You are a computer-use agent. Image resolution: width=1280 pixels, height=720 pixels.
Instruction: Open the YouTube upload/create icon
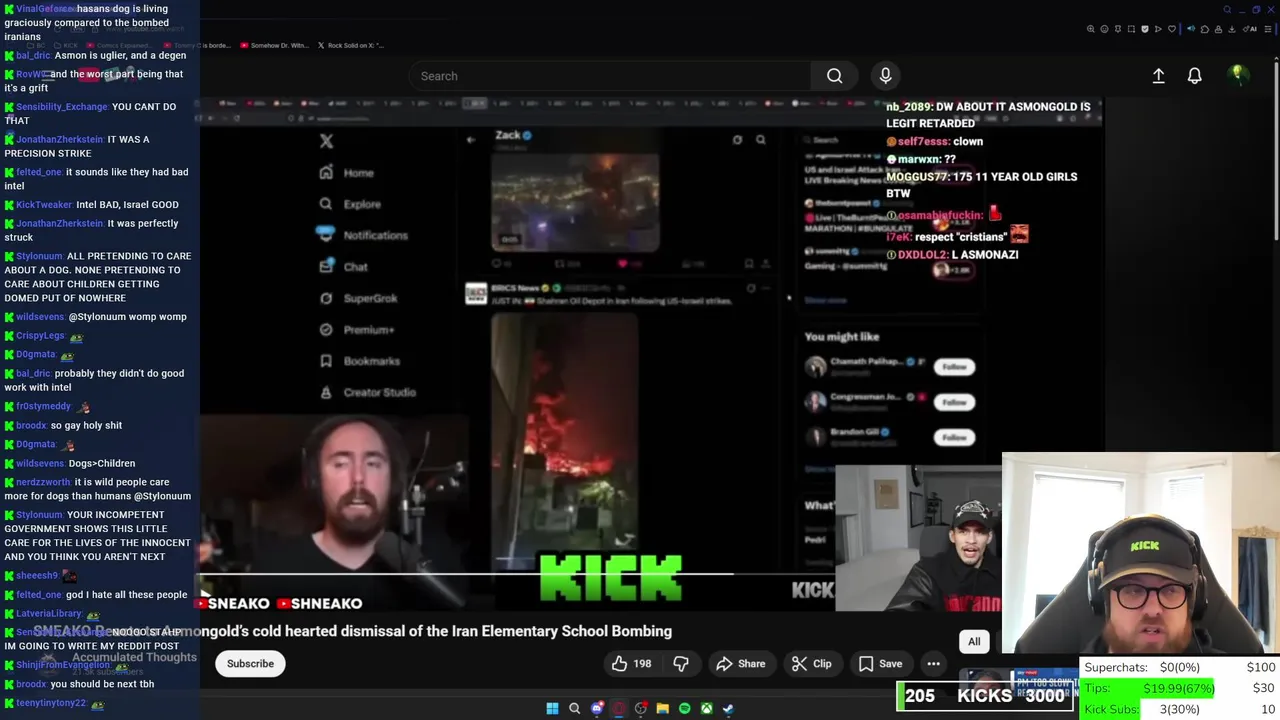(1158, 76)
